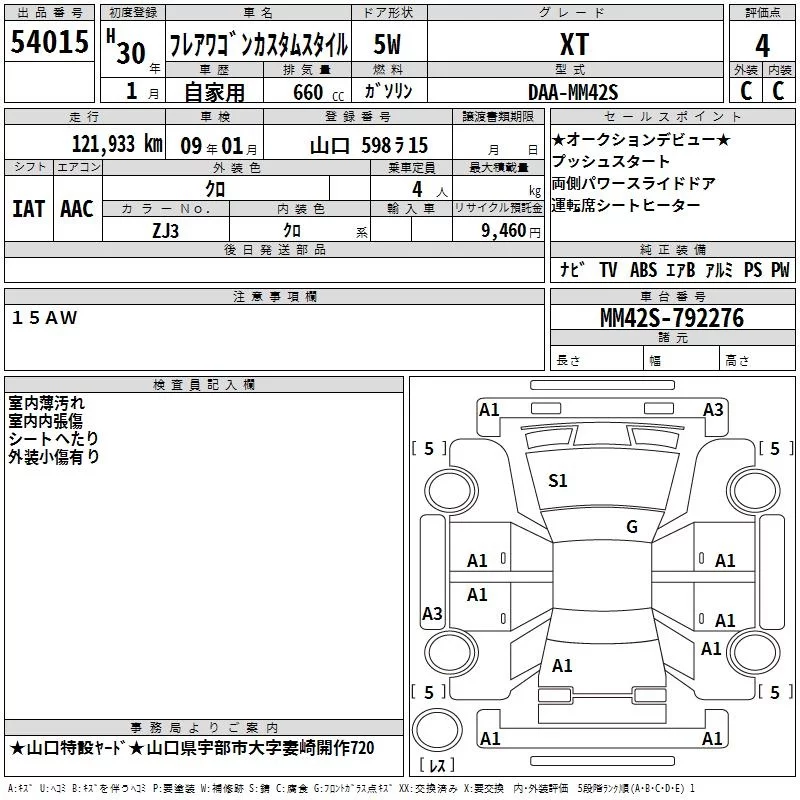
Task: Click the アルミ alloy wheel label
Action: [719, 270]
